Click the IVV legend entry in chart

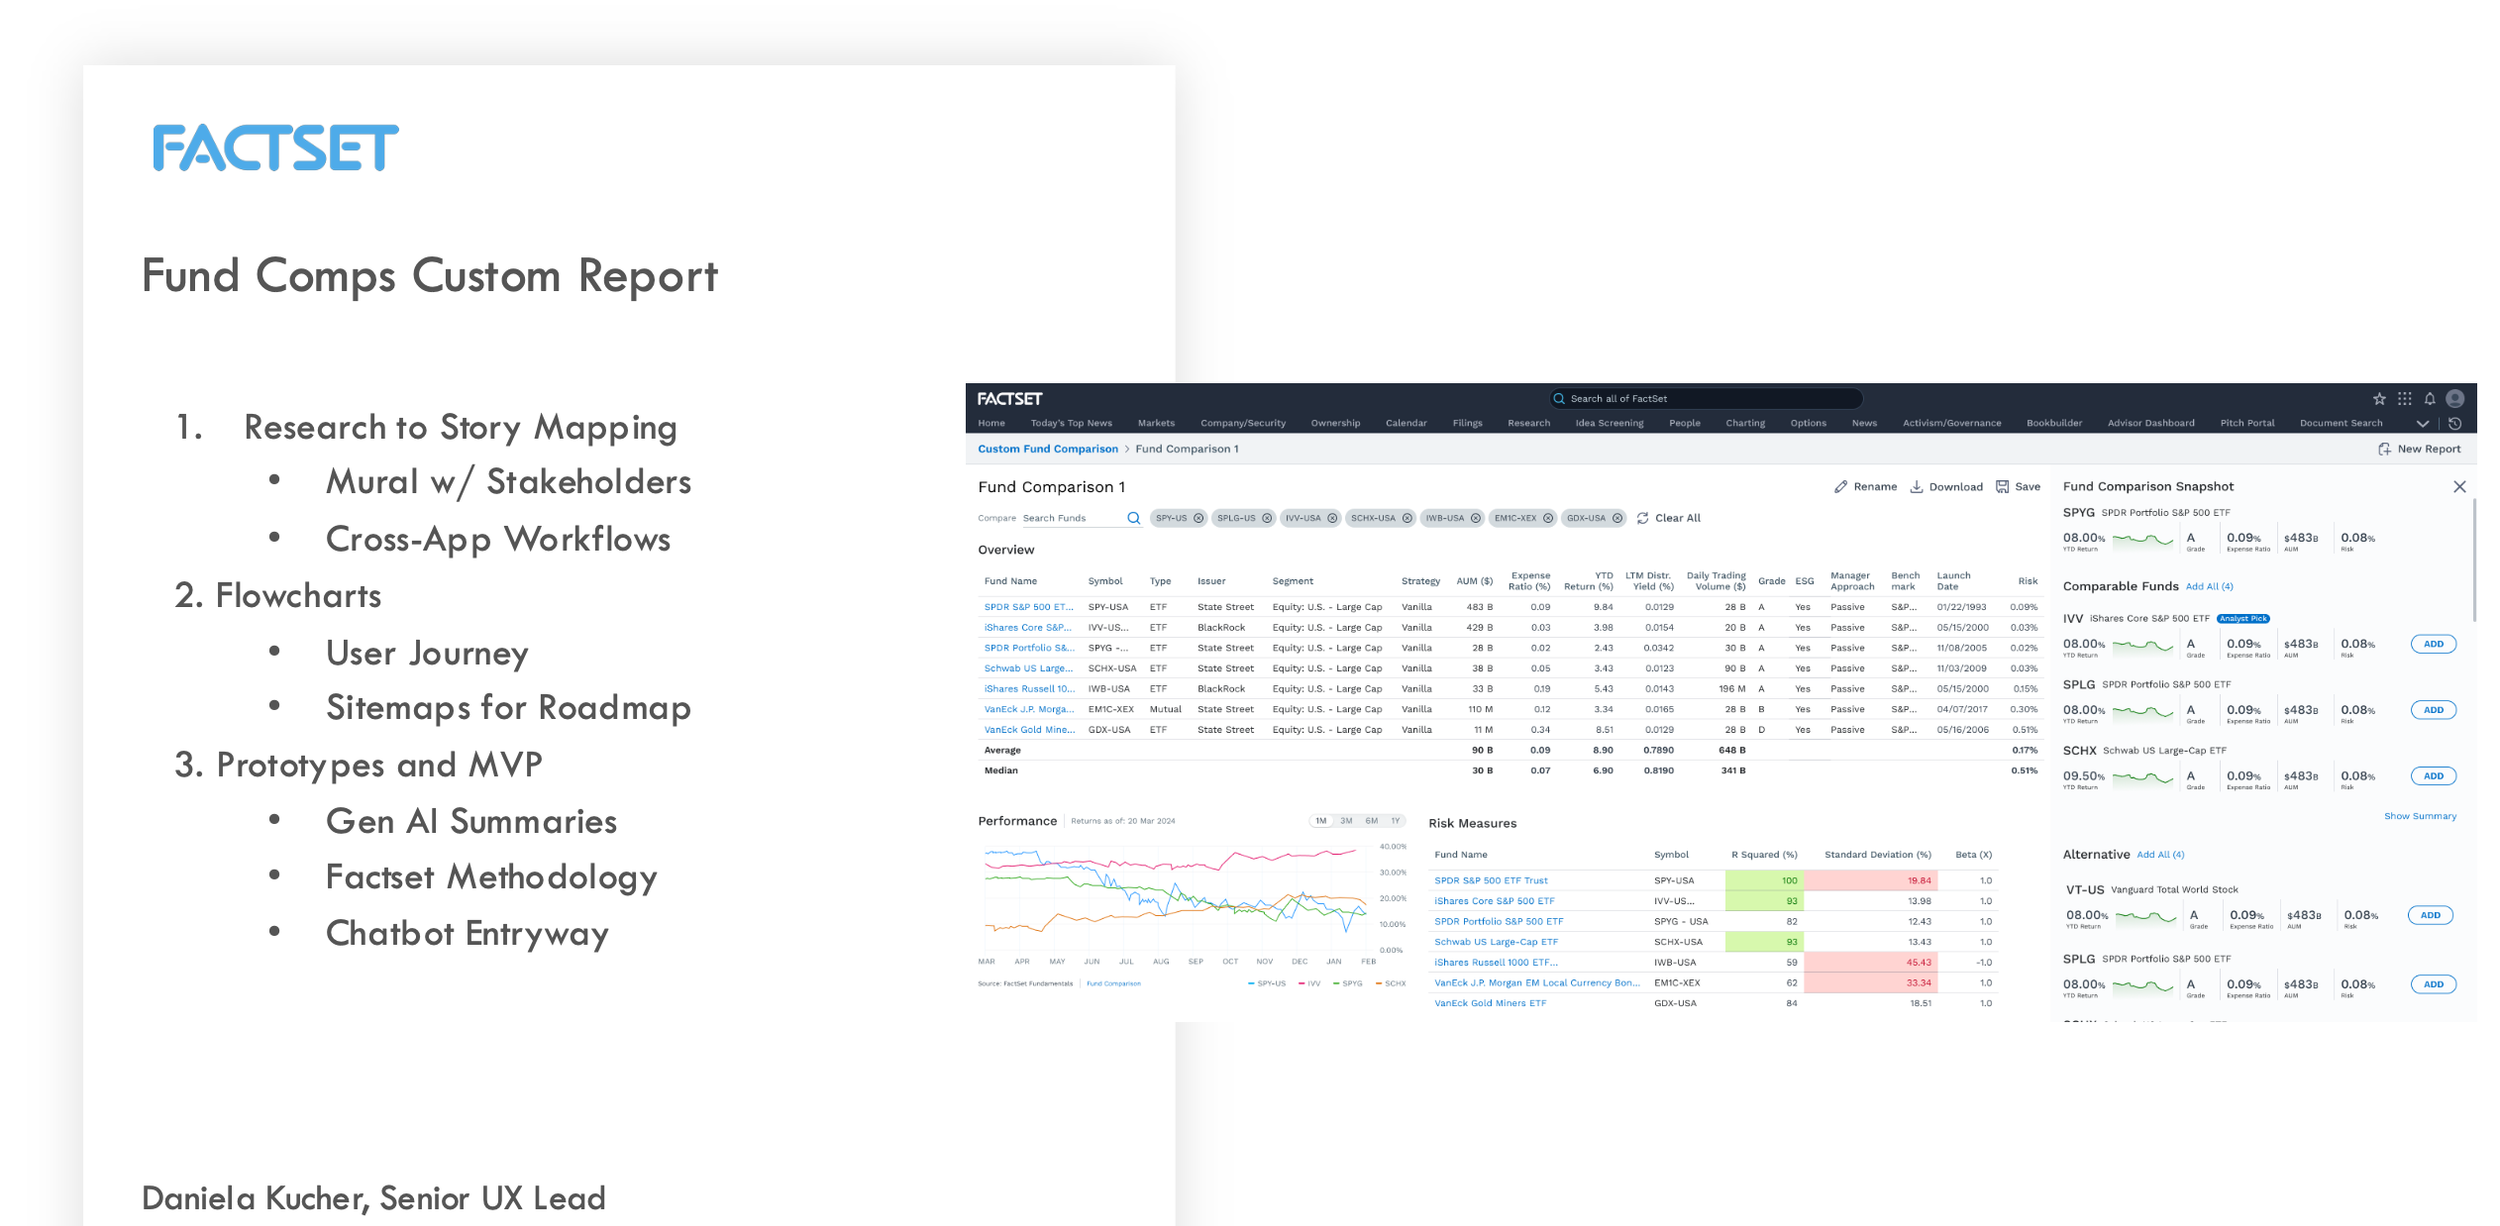(1309, 984)
